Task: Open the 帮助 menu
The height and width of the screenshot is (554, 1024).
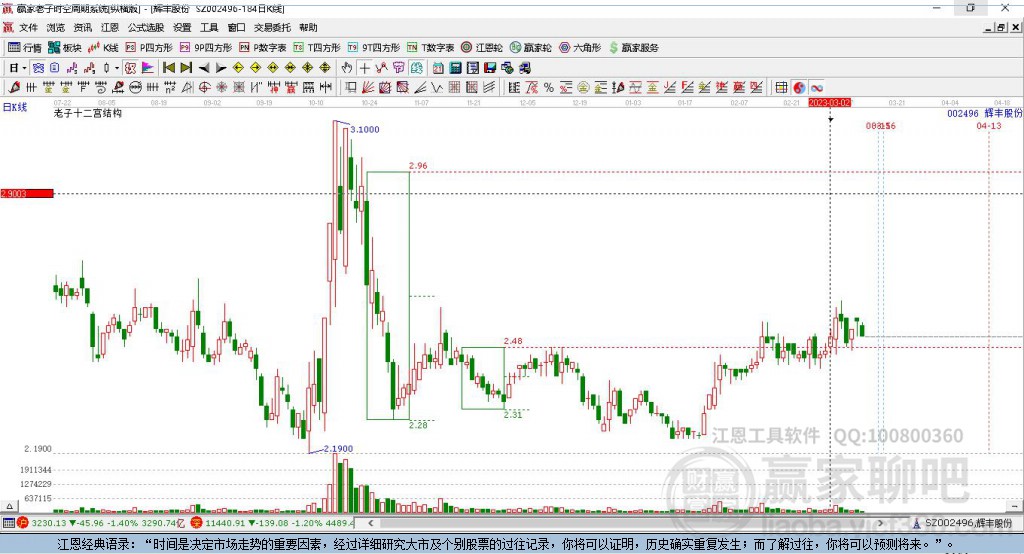Action: click(x=308, y=27)
